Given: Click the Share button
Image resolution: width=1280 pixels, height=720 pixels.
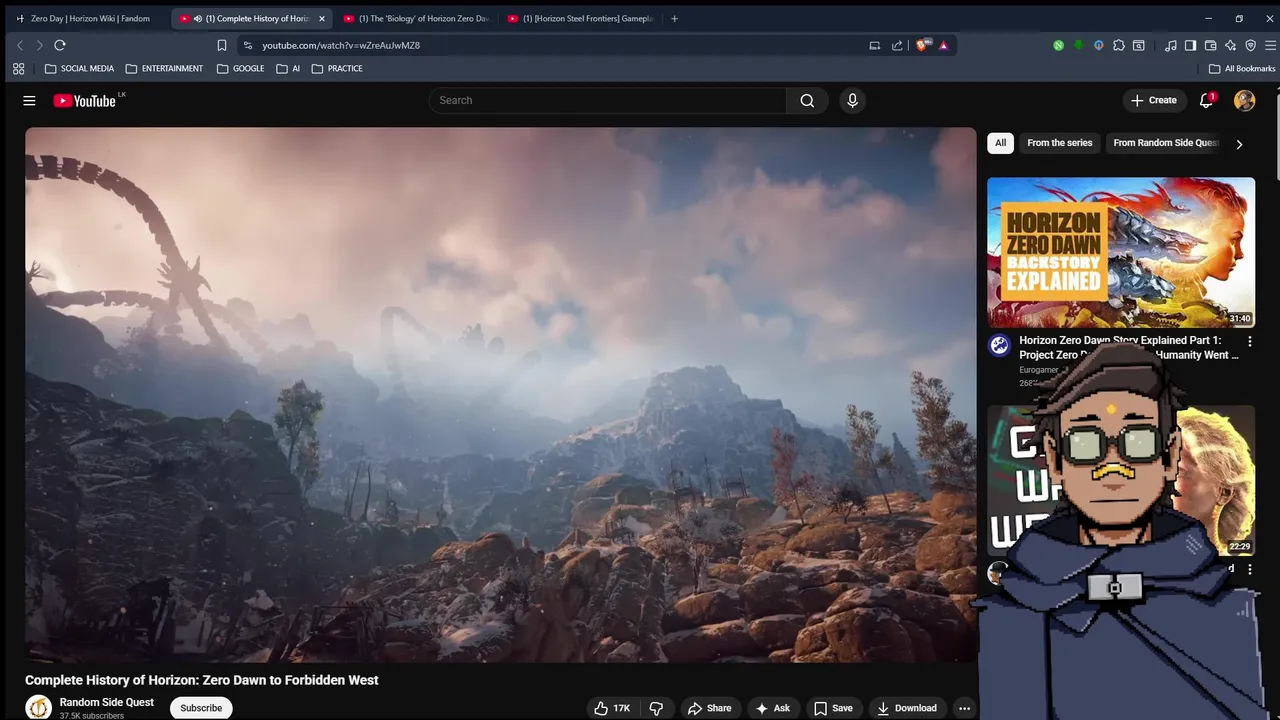Looking at the screenshot, I should (x=709, y=708).
